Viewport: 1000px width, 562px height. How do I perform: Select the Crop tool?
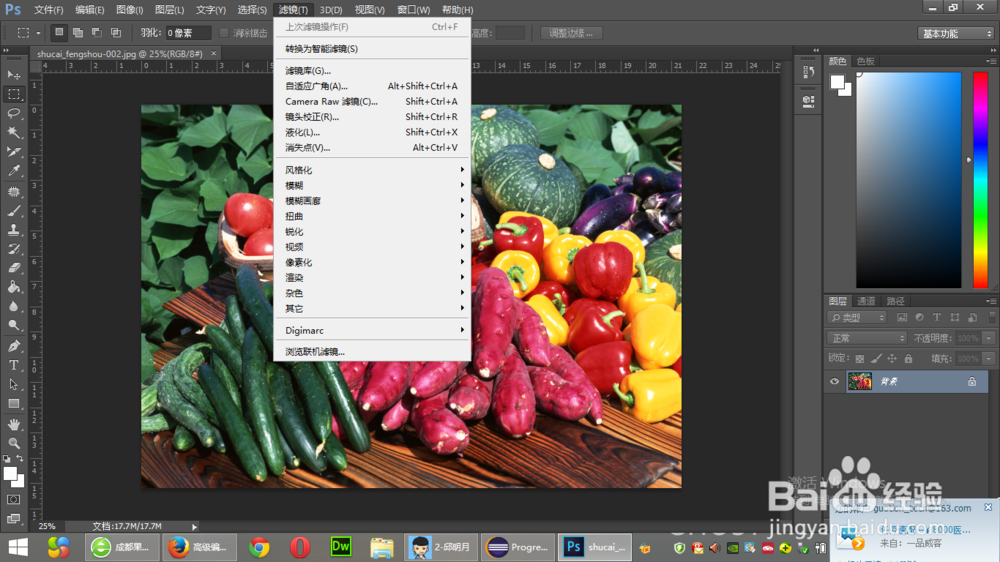pos(13,152)
